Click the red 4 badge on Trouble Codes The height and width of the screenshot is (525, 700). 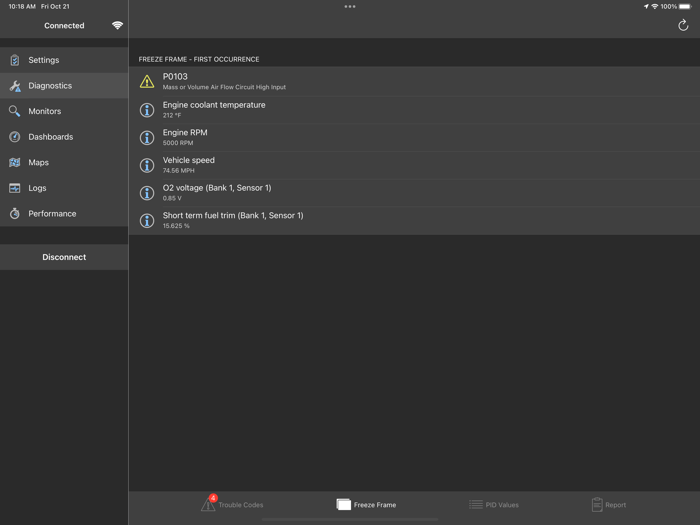tap(213, 498)
